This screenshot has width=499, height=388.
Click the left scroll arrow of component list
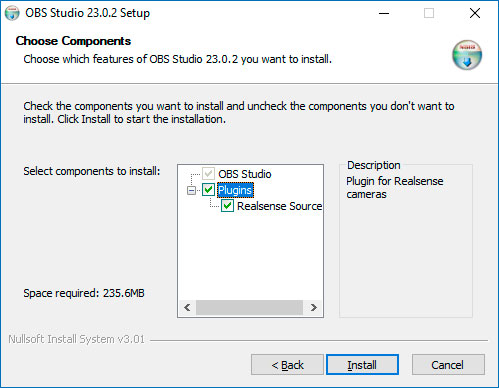tap(187, 307)
